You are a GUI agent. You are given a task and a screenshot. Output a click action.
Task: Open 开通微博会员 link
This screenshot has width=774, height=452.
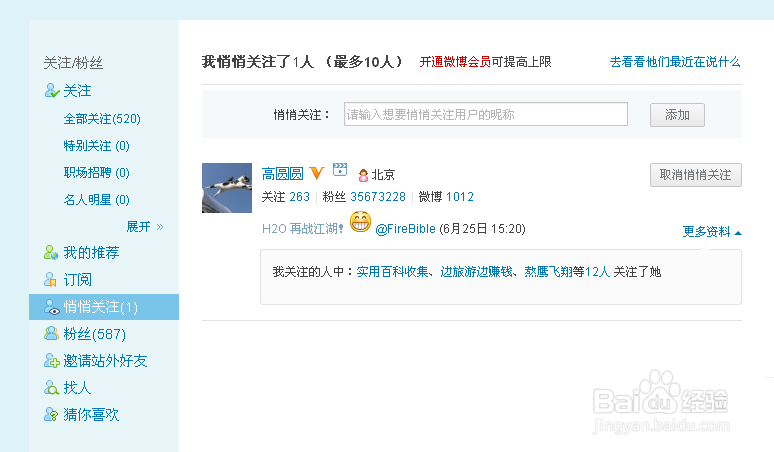coord(455,62)
